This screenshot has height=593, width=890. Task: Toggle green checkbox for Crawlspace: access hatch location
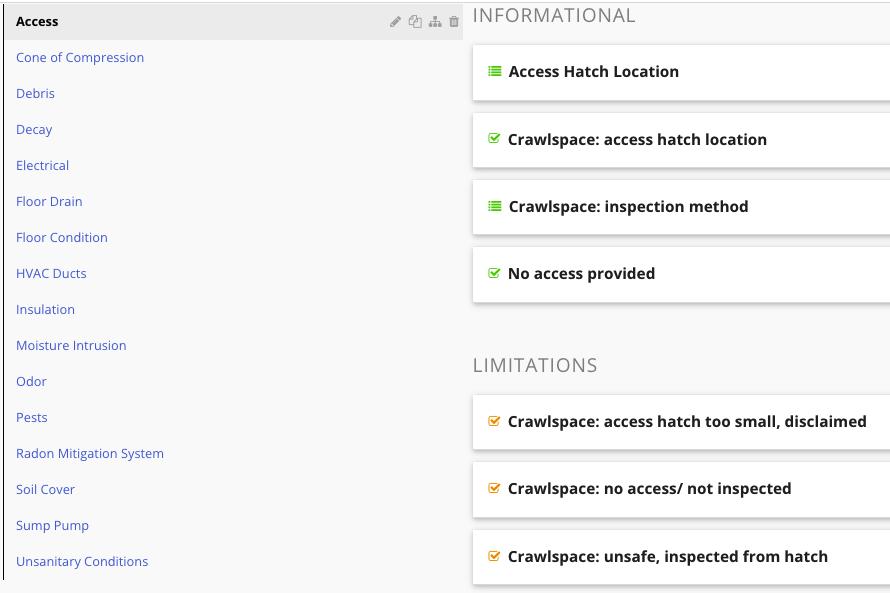(494, 138)
